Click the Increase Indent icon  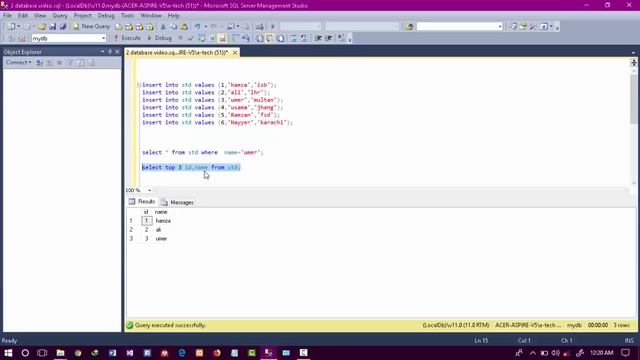tap(329, 38)
